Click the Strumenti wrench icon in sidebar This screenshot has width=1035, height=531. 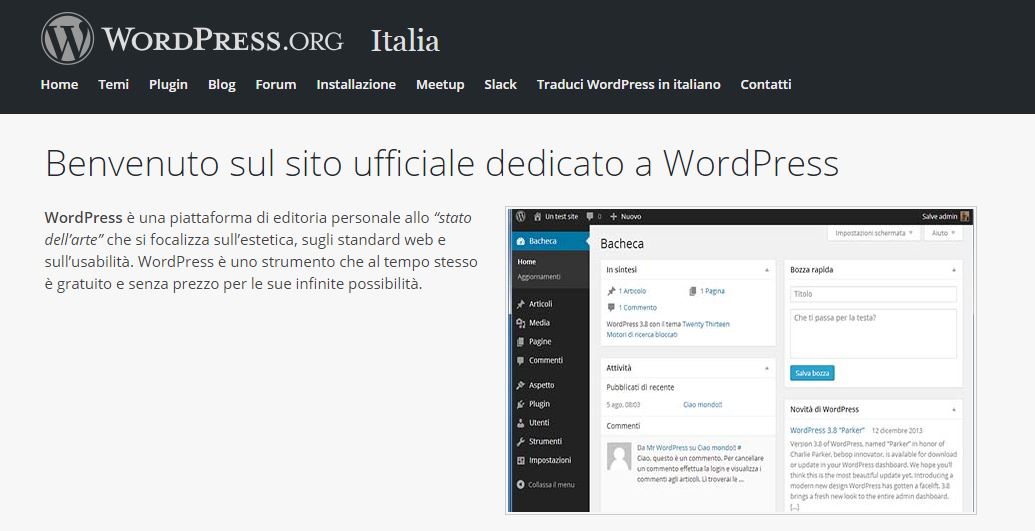coord(520,441)
